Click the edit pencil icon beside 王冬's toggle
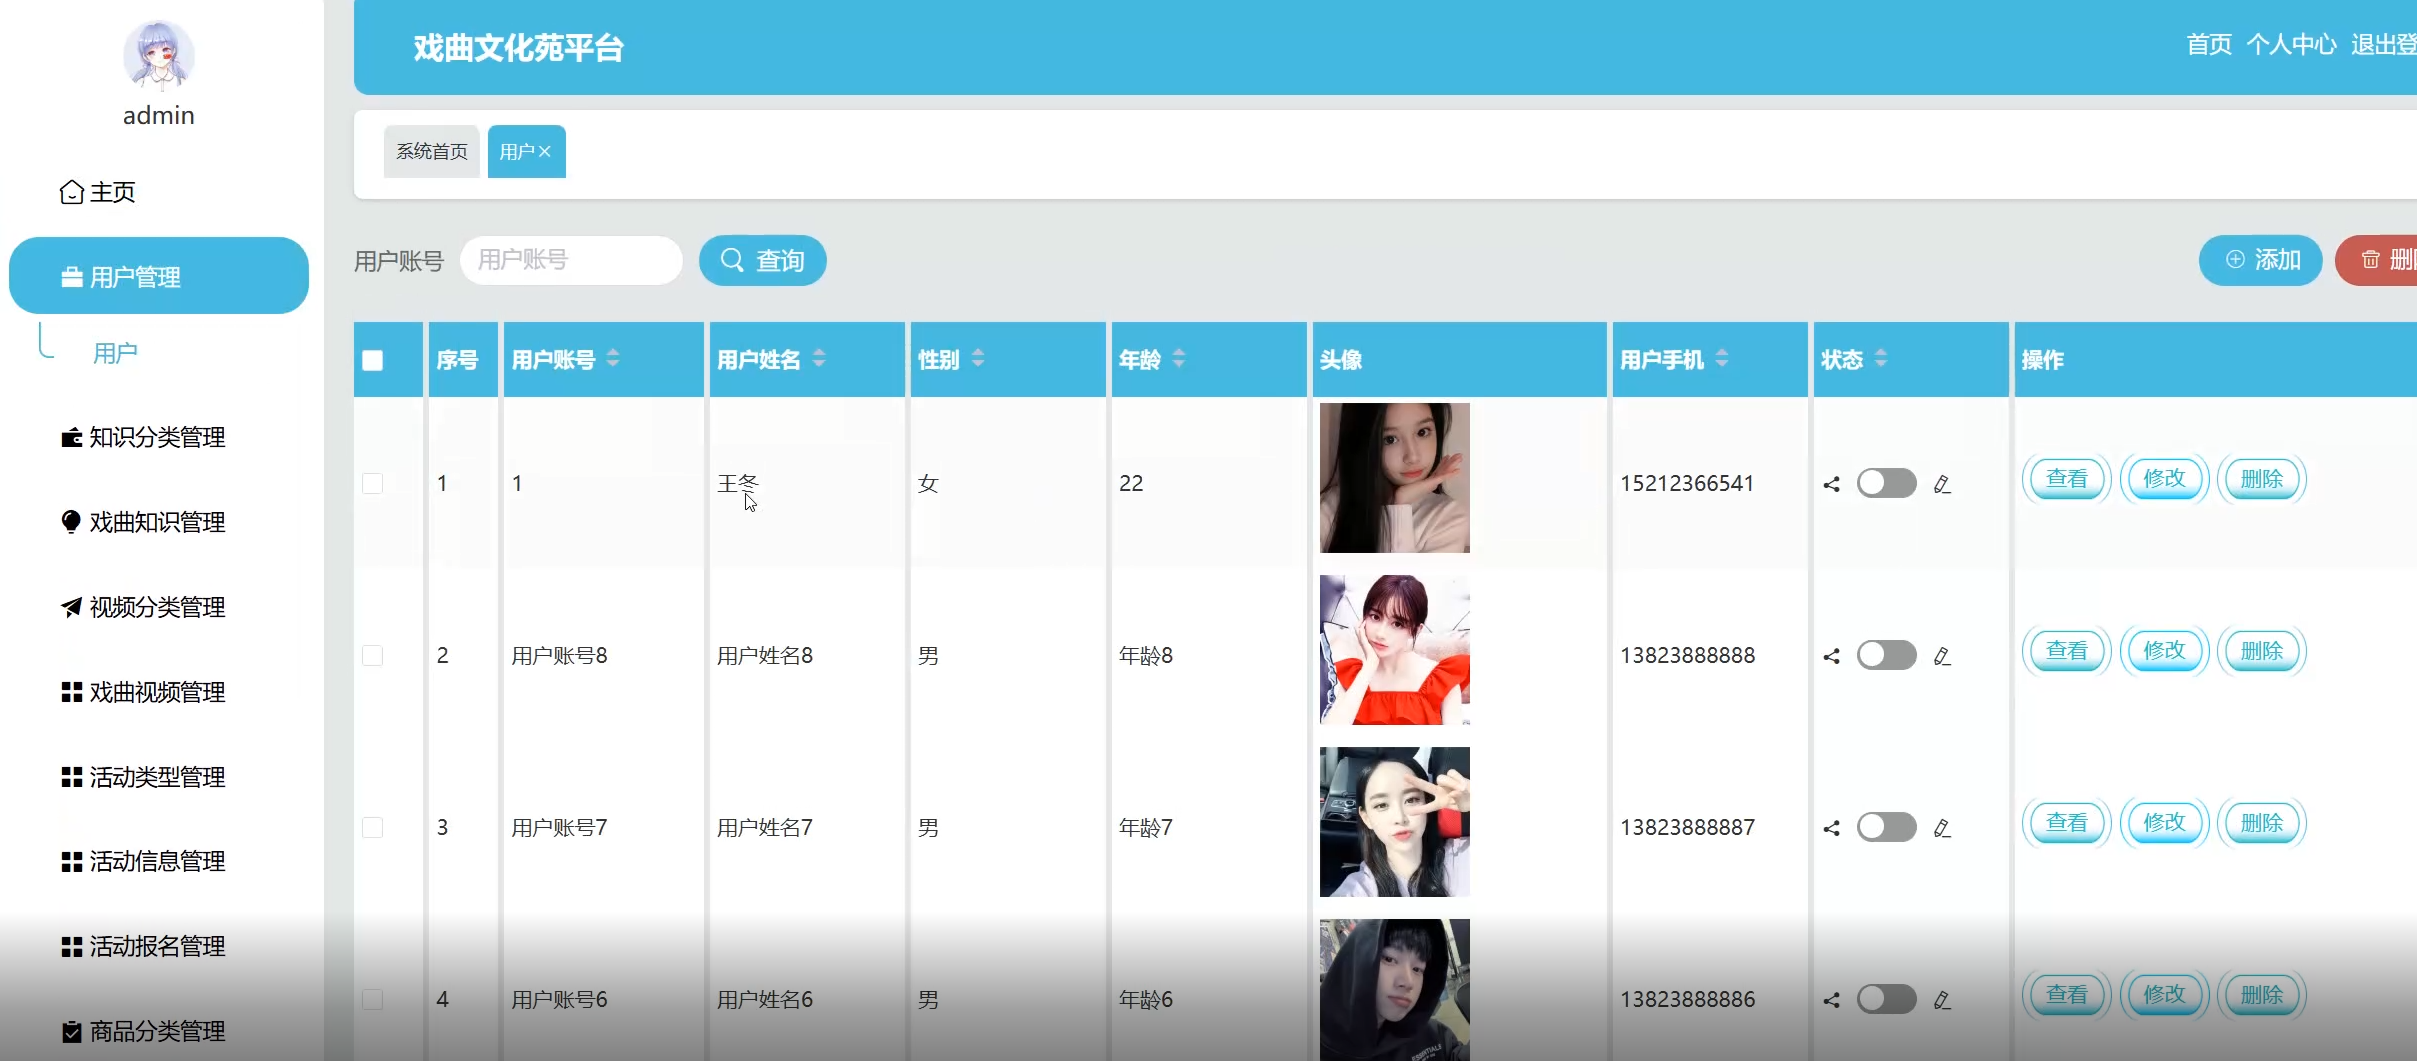The width and height of the screenshot is (2417, 1061). (1942, 484)
